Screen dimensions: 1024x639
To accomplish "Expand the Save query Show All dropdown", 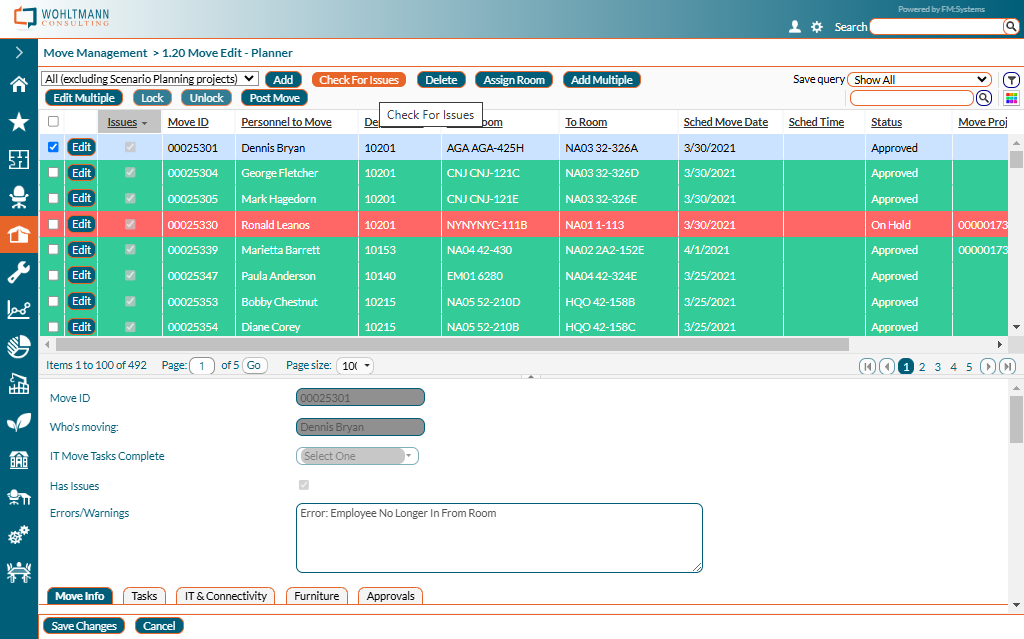I will click(918, 80).
